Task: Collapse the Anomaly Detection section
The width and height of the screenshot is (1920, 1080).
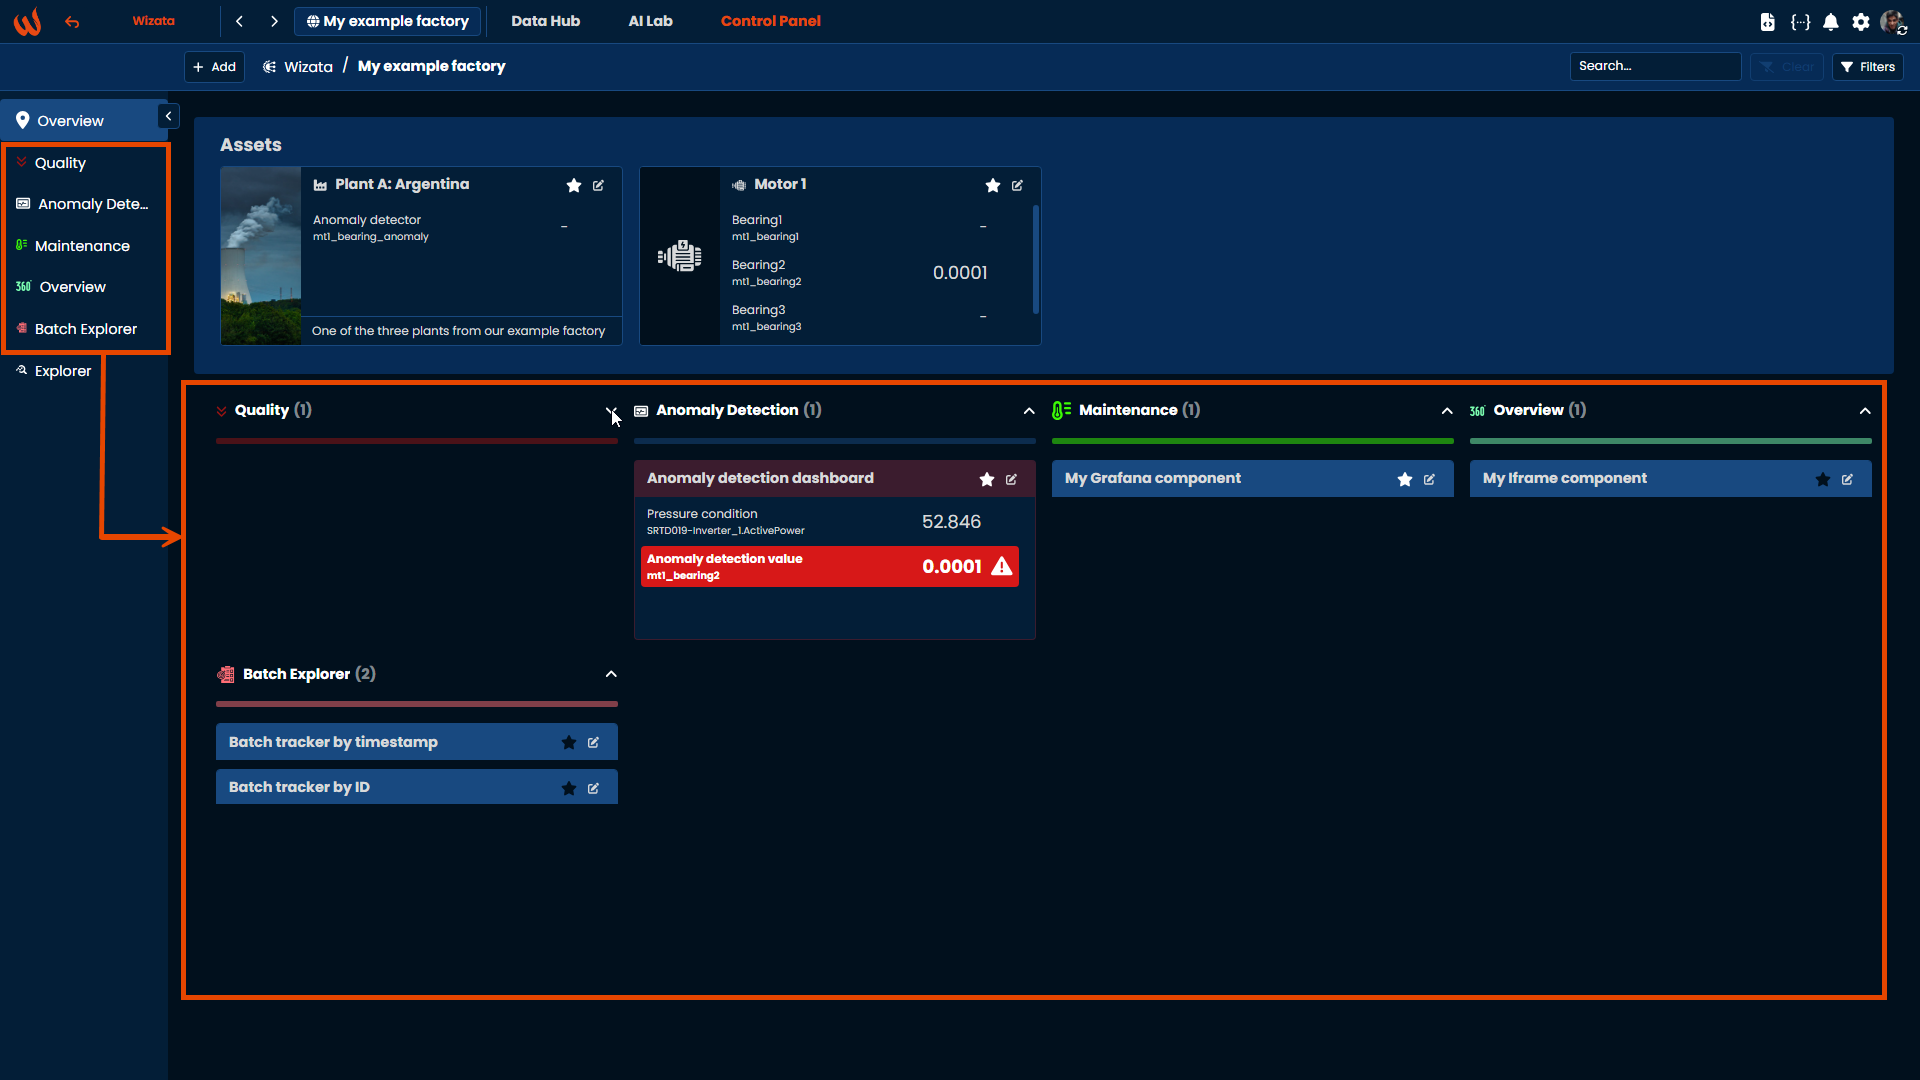Action: 1029,411
